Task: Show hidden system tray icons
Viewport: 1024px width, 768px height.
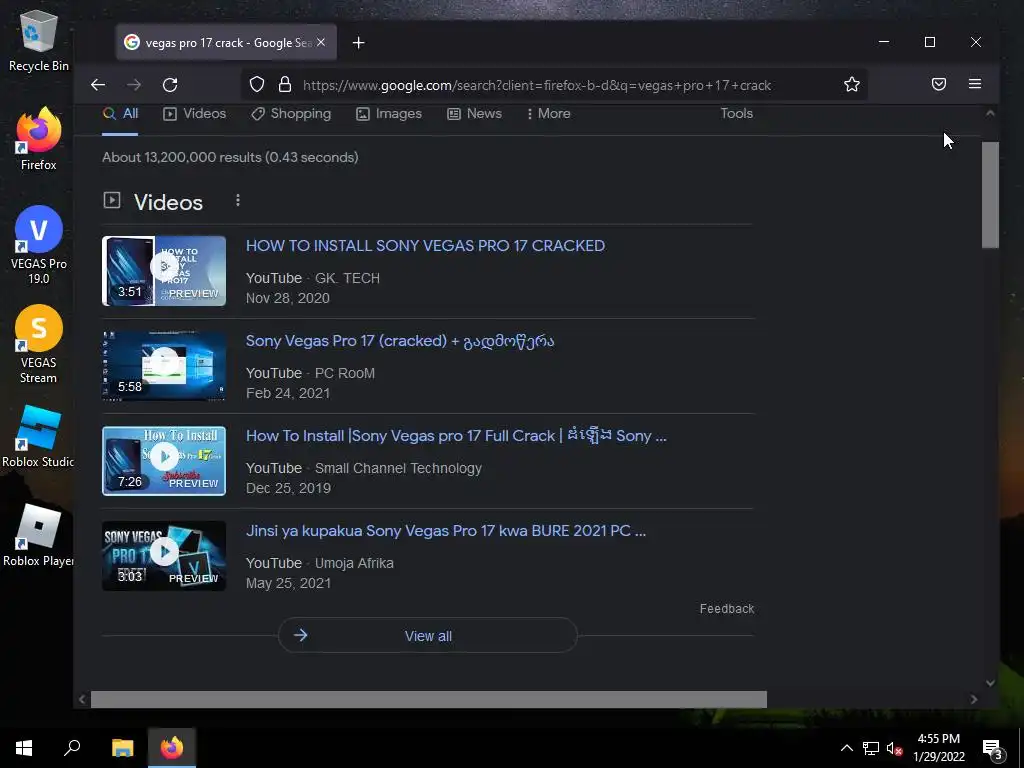Action: (846, 748)
